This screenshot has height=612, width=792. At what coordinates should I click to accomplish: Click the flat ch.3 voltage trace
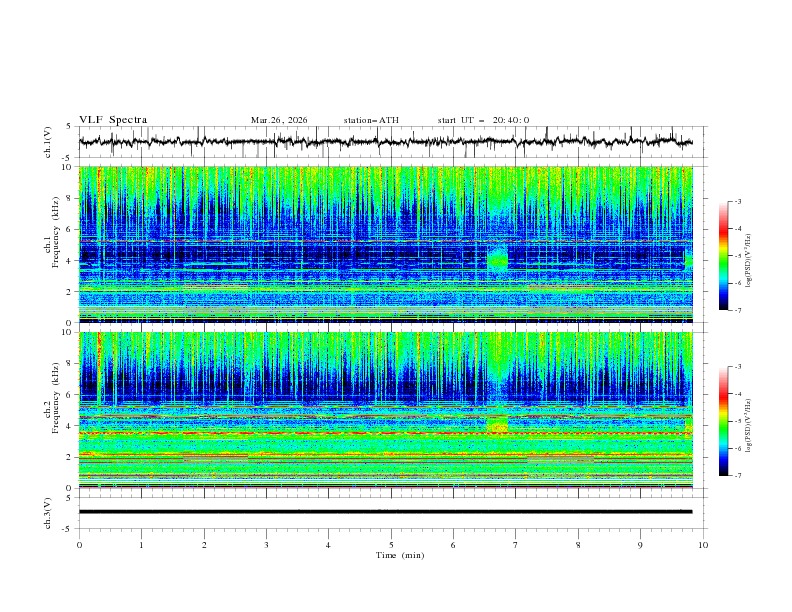click(x=386, y=512)
